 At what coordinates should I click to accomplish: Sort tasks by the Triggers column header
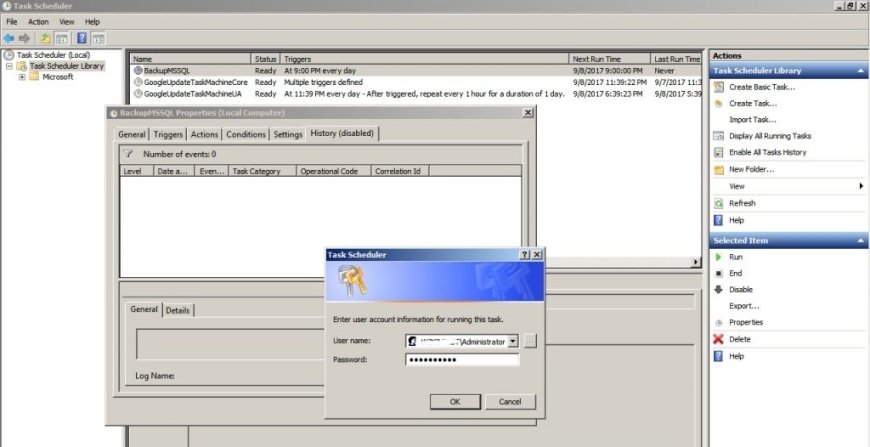click(x=424, y=59)
